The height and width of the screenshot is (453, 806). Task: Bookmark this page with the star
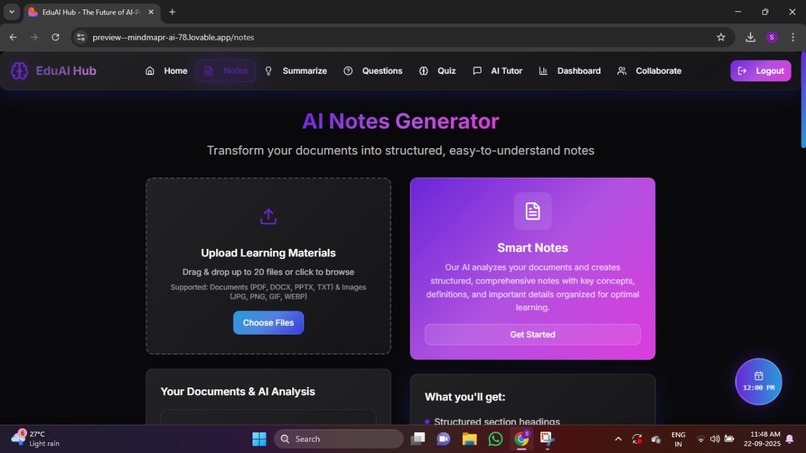(x=721, y=37)
